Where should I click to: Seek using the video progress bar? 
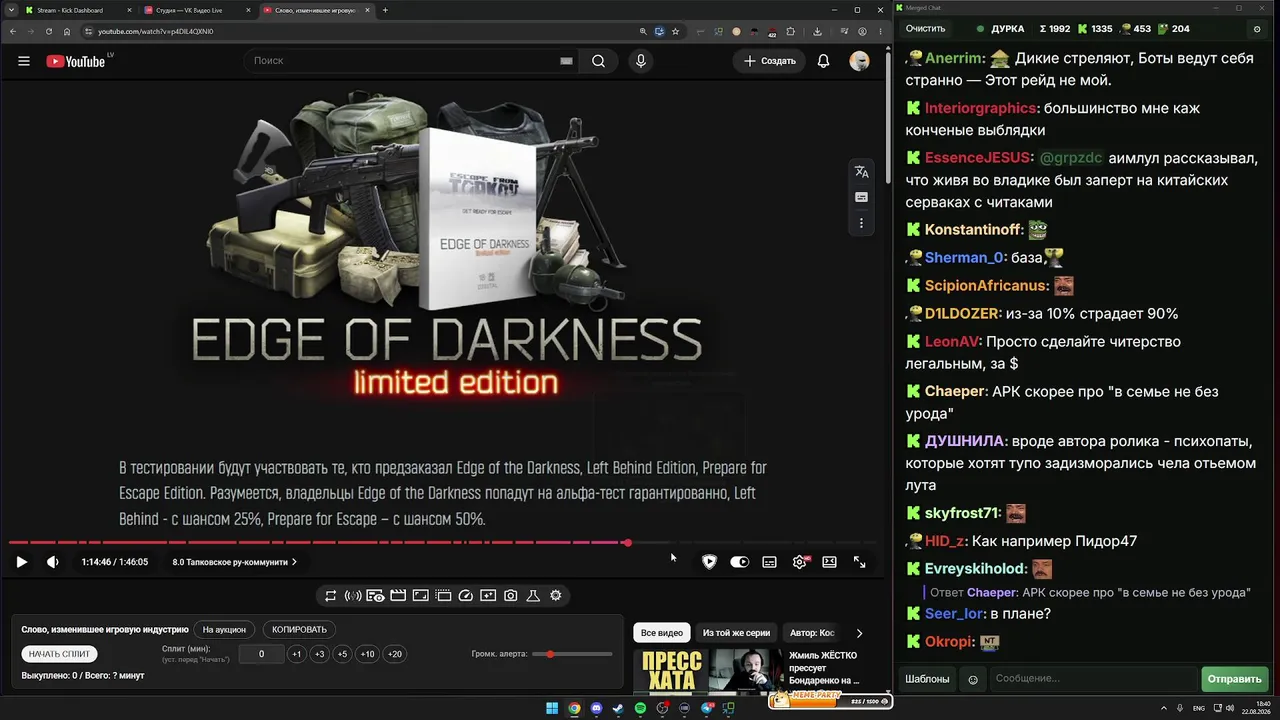point(445,543)
